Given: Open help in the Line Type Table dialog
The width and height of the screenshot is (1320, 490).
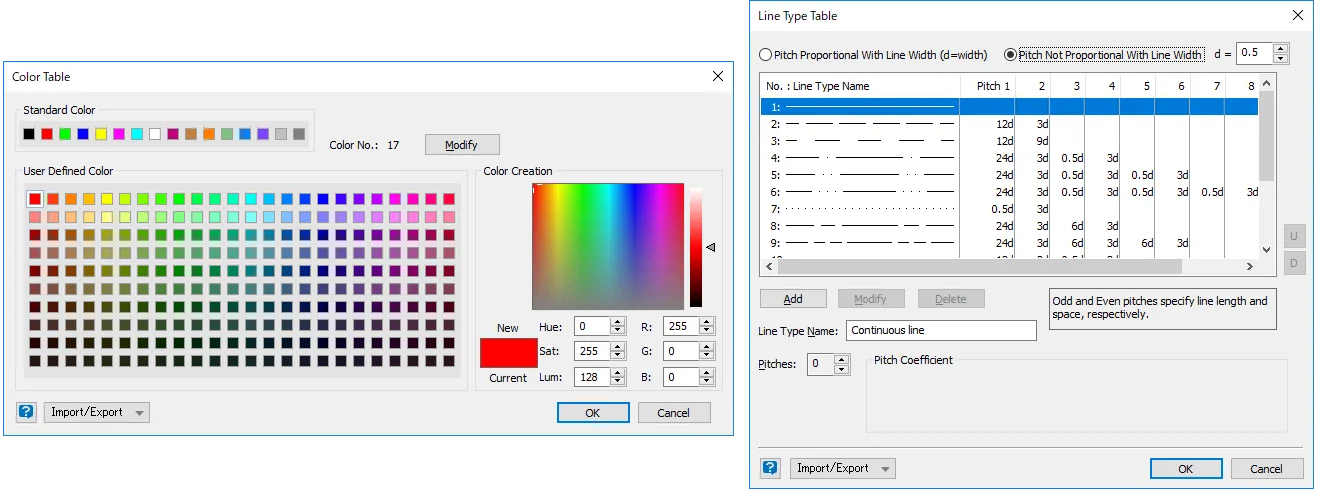Looking at the screenshot, I should (x=770, y=468).
